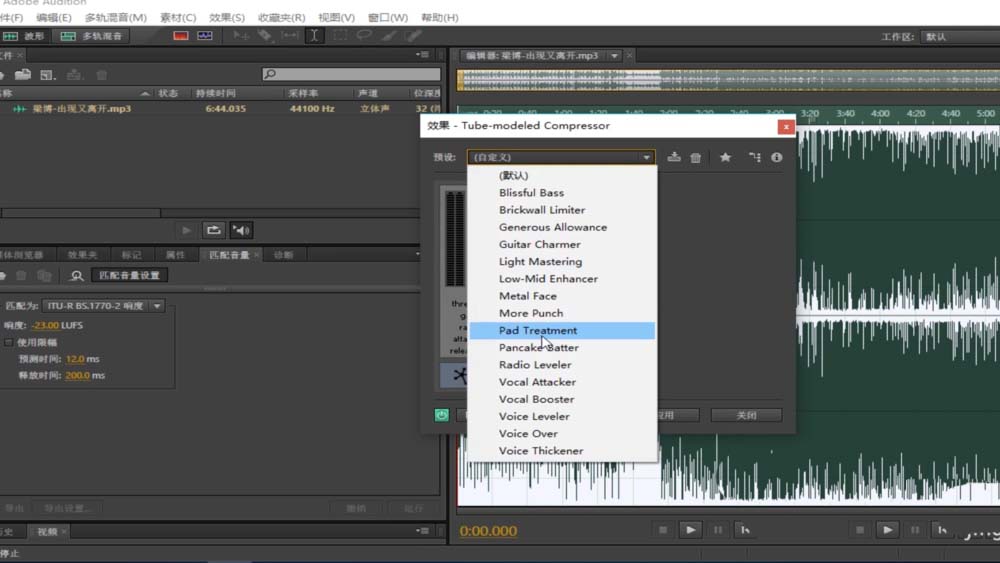Click the Files panel search field
Image resolution: width=1000 pixels, height=563 pixels.
[x=351, y=75]
